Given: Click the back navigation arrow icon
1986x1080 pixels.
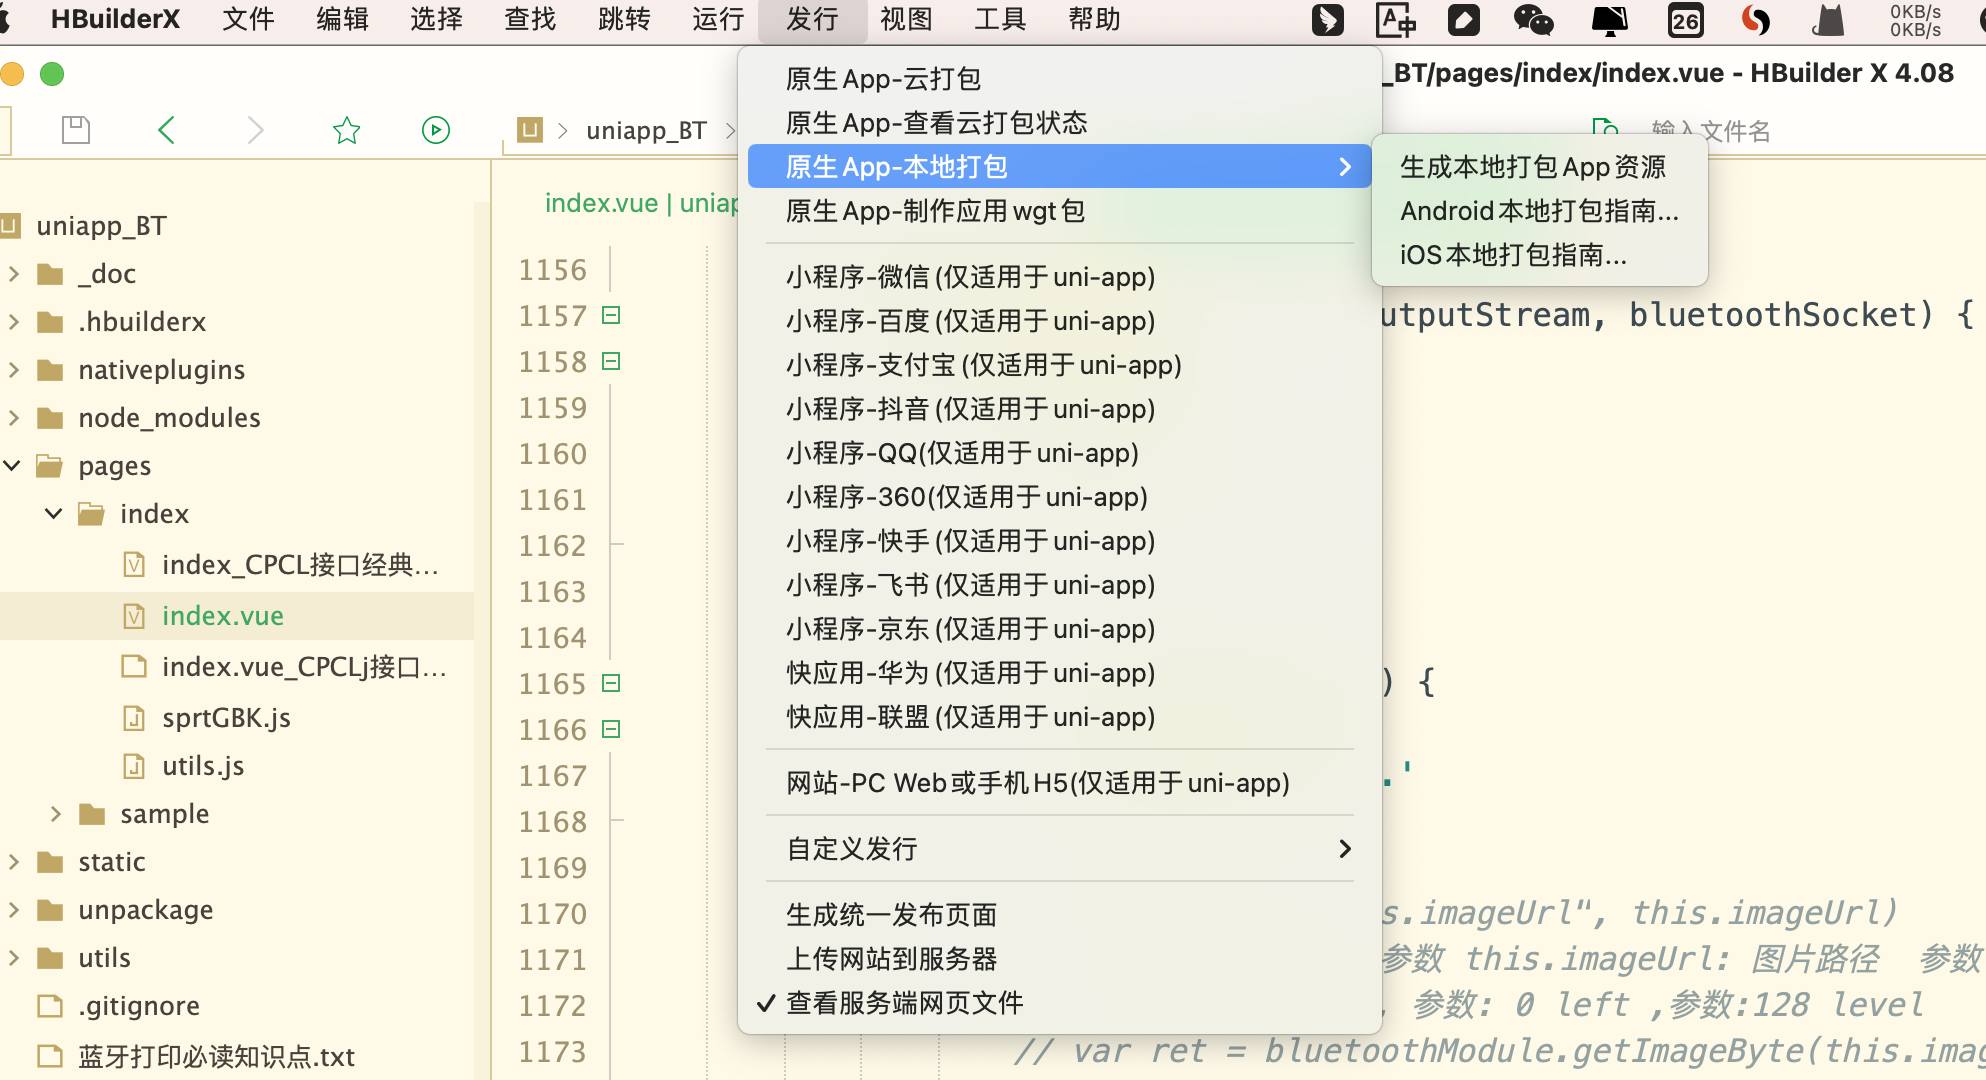Looking at the screenshot, I should pyautogui.click(x=167, y=130).
